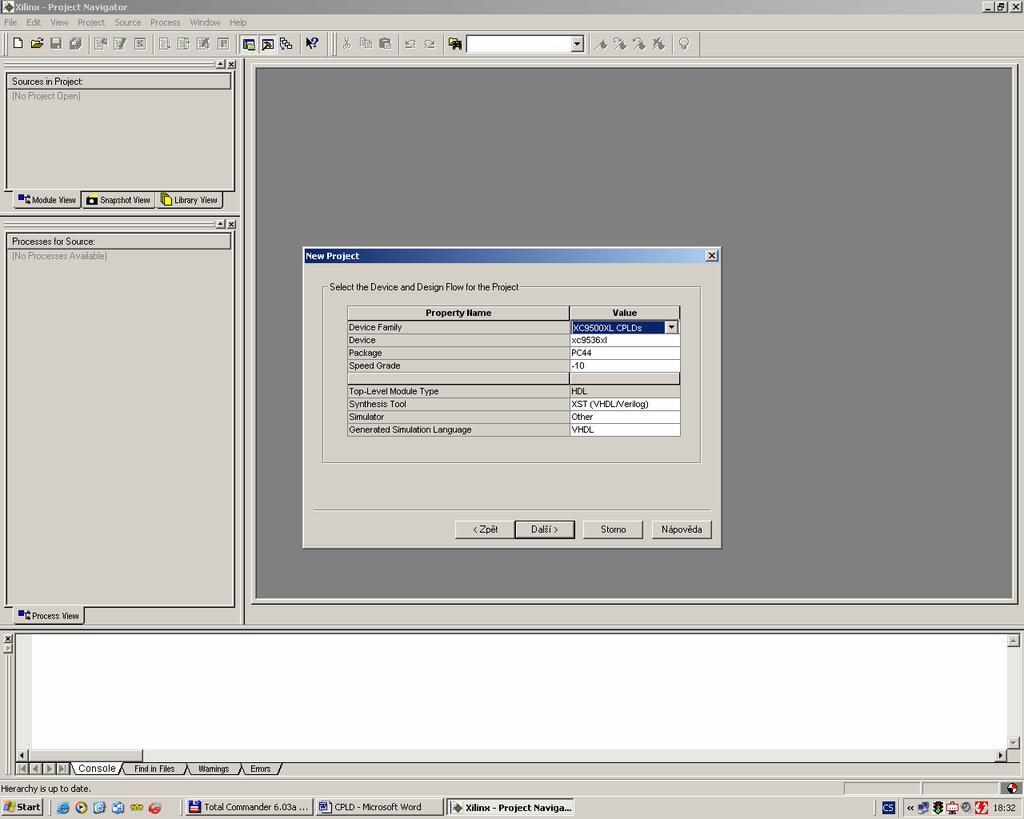This screenshot has height=819, width=1024.
Task: Click the Storno cancel button
Action: (x=613, y=530)
